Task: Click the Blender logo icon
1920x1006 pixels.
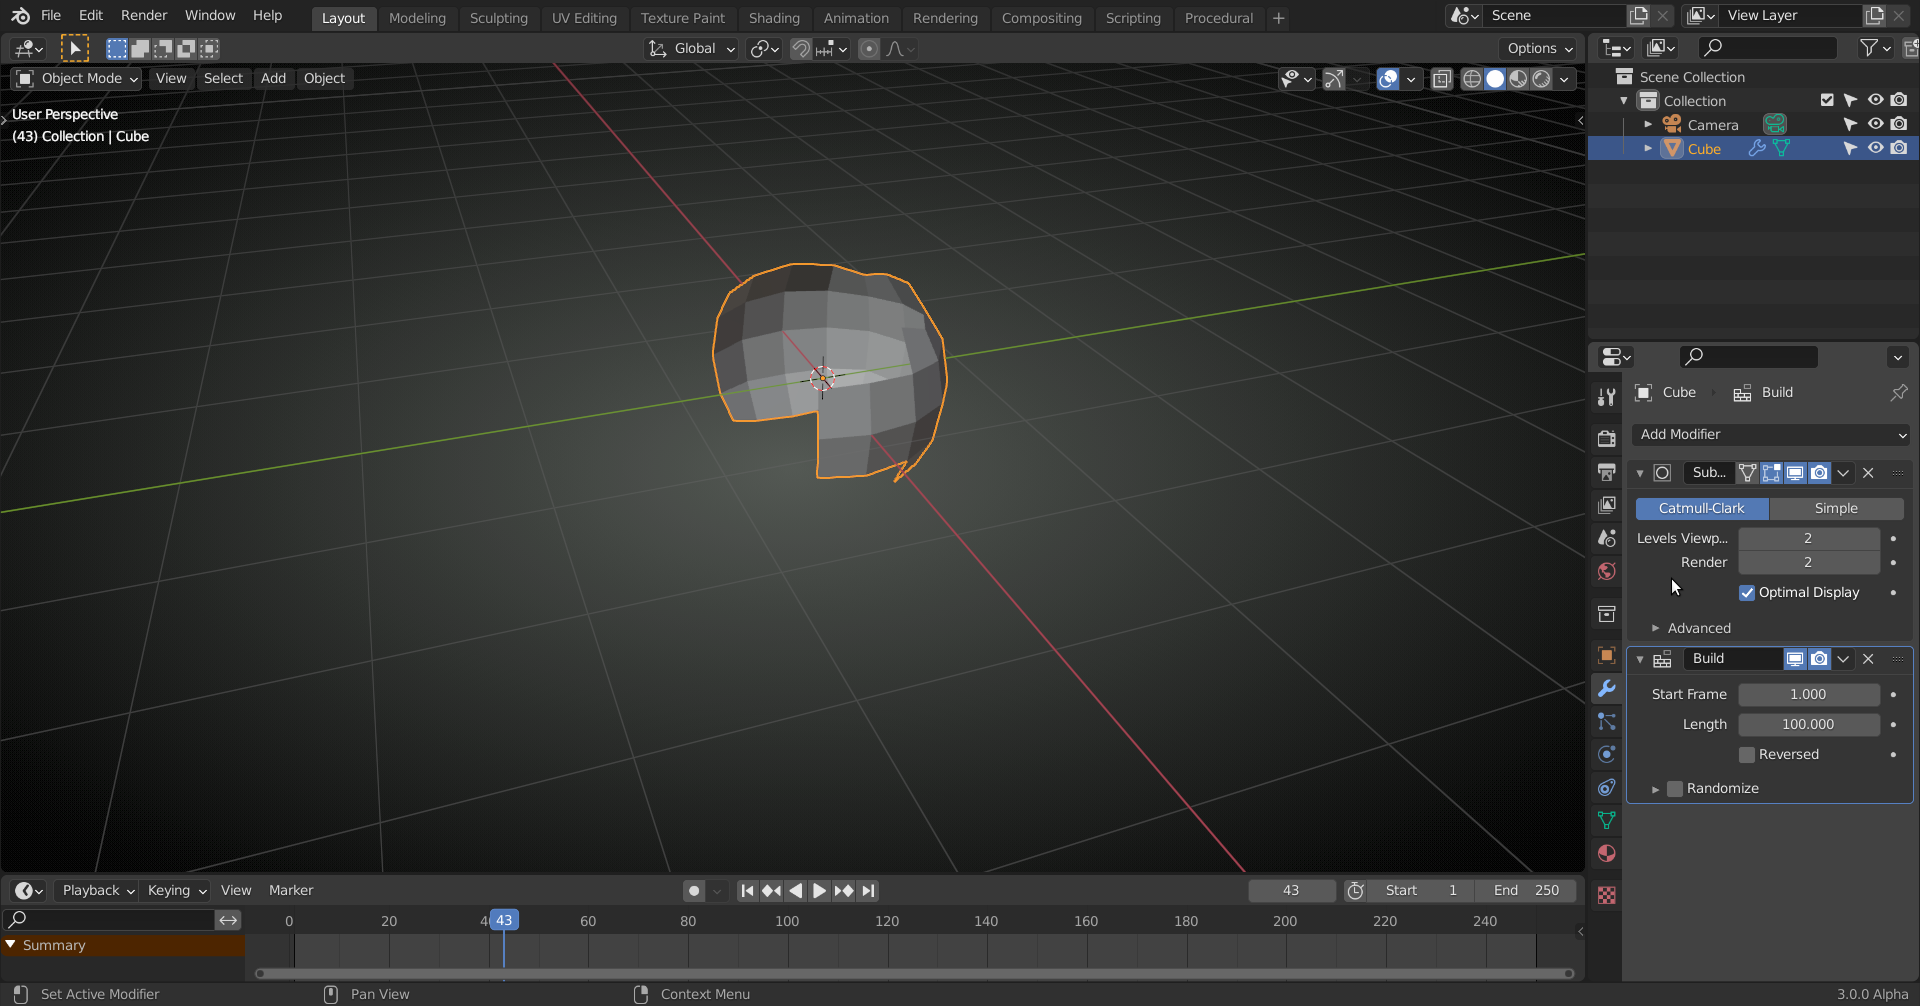Action: tap(20, 16)
